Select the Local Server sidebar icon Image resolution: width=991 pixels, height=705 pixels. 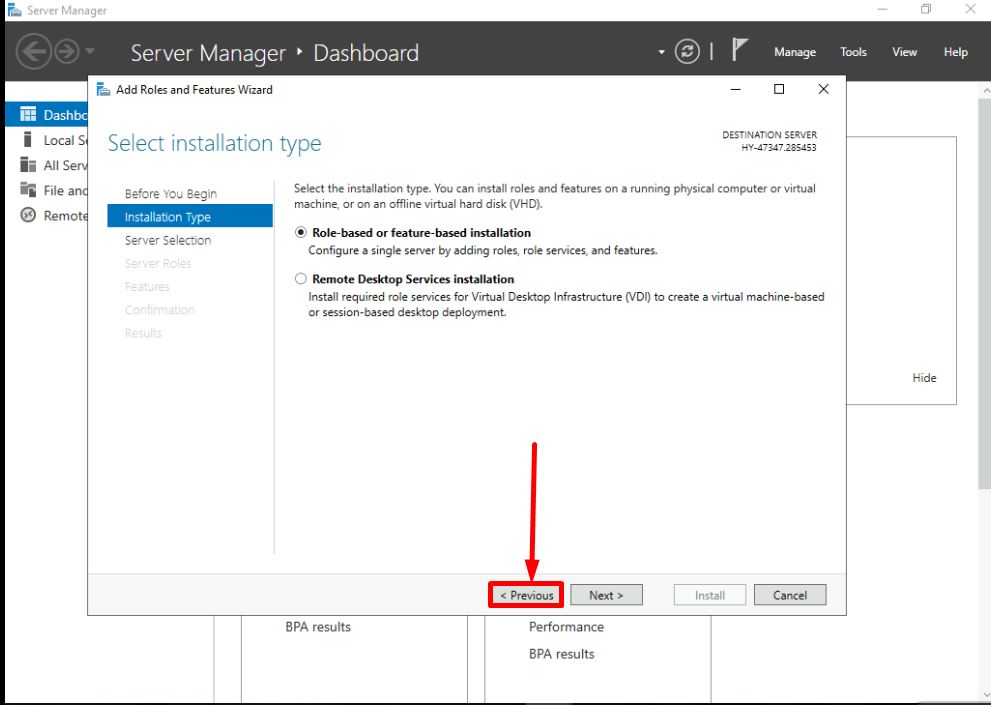pyautogui.click(x=28, y=140)
